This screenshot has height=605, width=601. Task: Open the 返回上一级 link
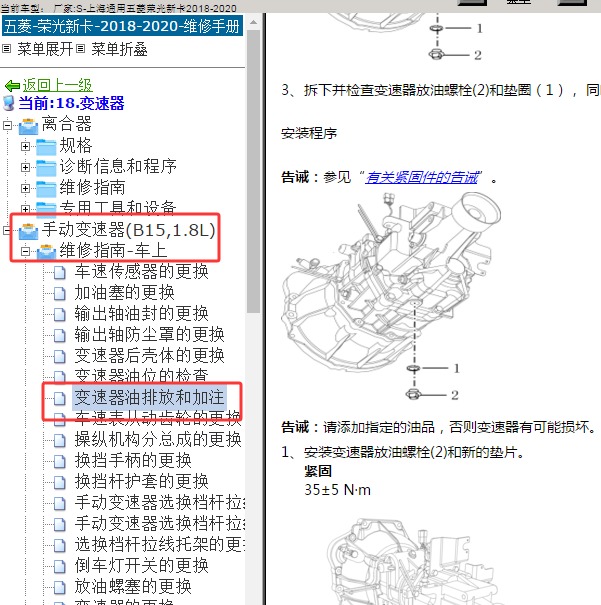57,85
